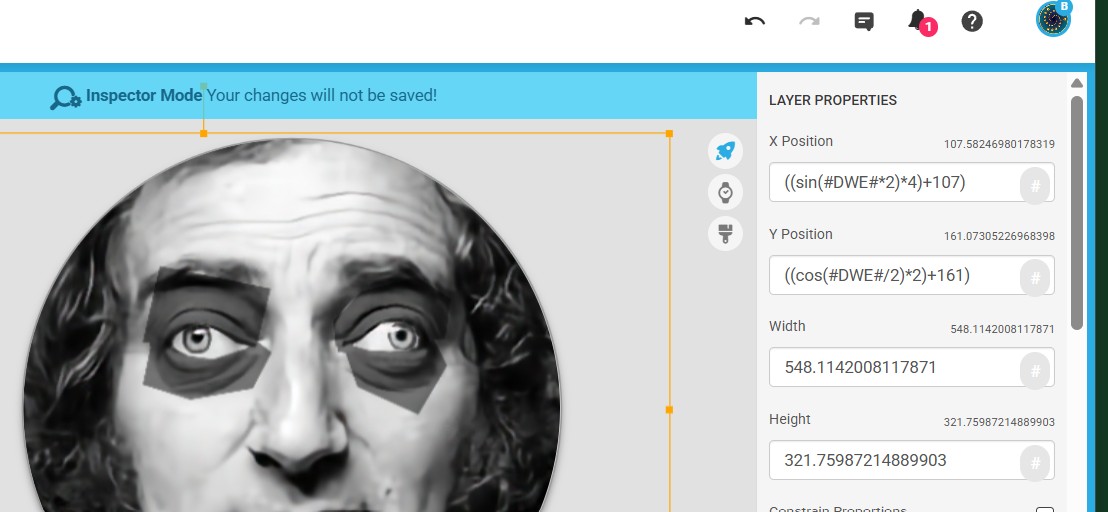The height and width of the screenshot is (512, 1108).
Task: Click the Y Position label
Action: pyautogui.click(x=801, y=234)
